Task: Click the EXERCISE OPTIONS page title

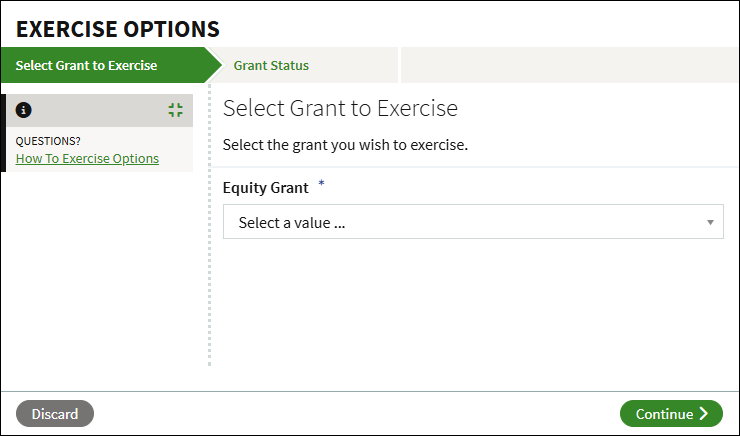Action: point(118,29)
